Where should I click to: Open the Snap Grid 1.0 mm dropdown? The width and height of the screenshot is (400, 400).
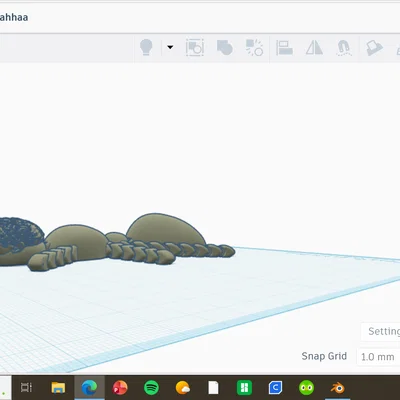(378, 357)
